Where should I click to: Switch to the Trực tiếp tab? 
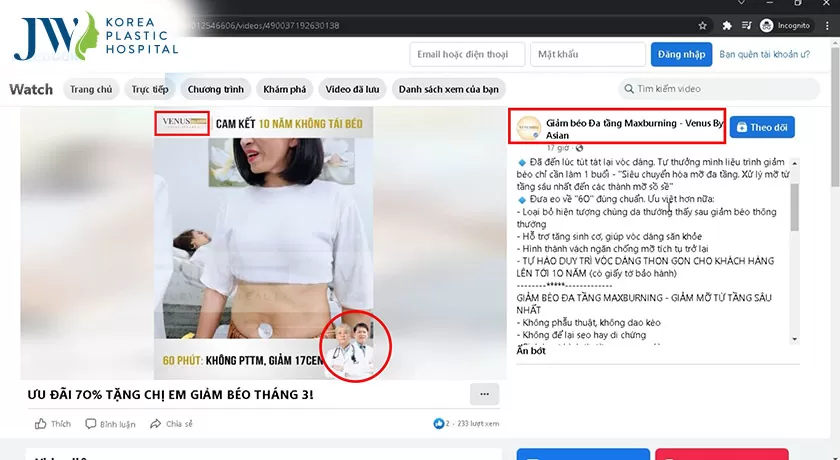pyautogui.click(x=150, y=89)
